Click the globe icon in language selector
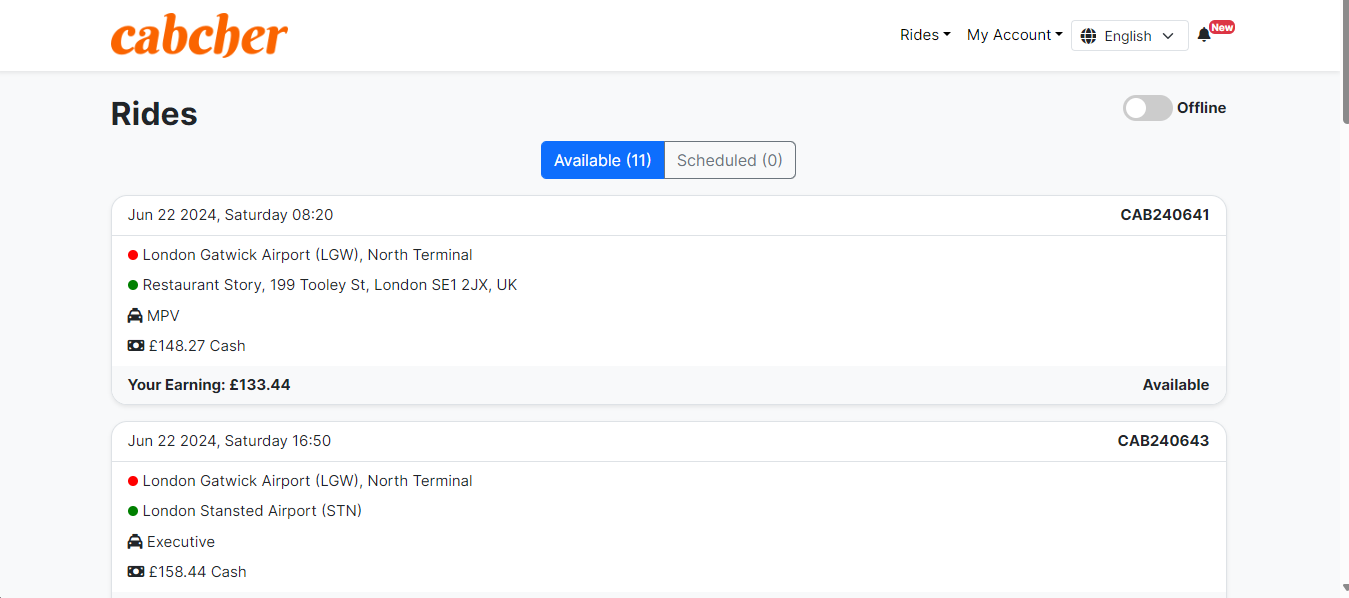1349x598 pixels. [x=1088, y=36]
